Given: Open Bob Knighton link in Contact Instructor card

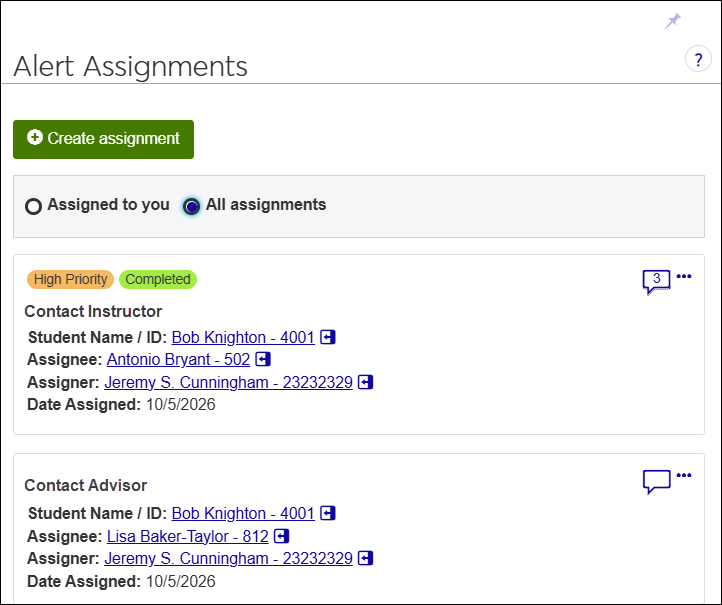Looking at the screenshot, I should pos(243,337).
